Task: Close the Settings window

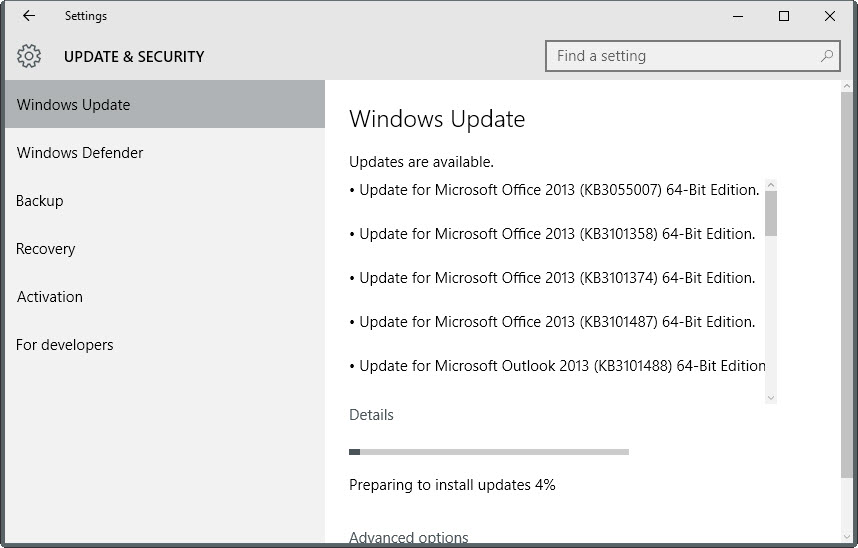Action: (x=830, y=16)
